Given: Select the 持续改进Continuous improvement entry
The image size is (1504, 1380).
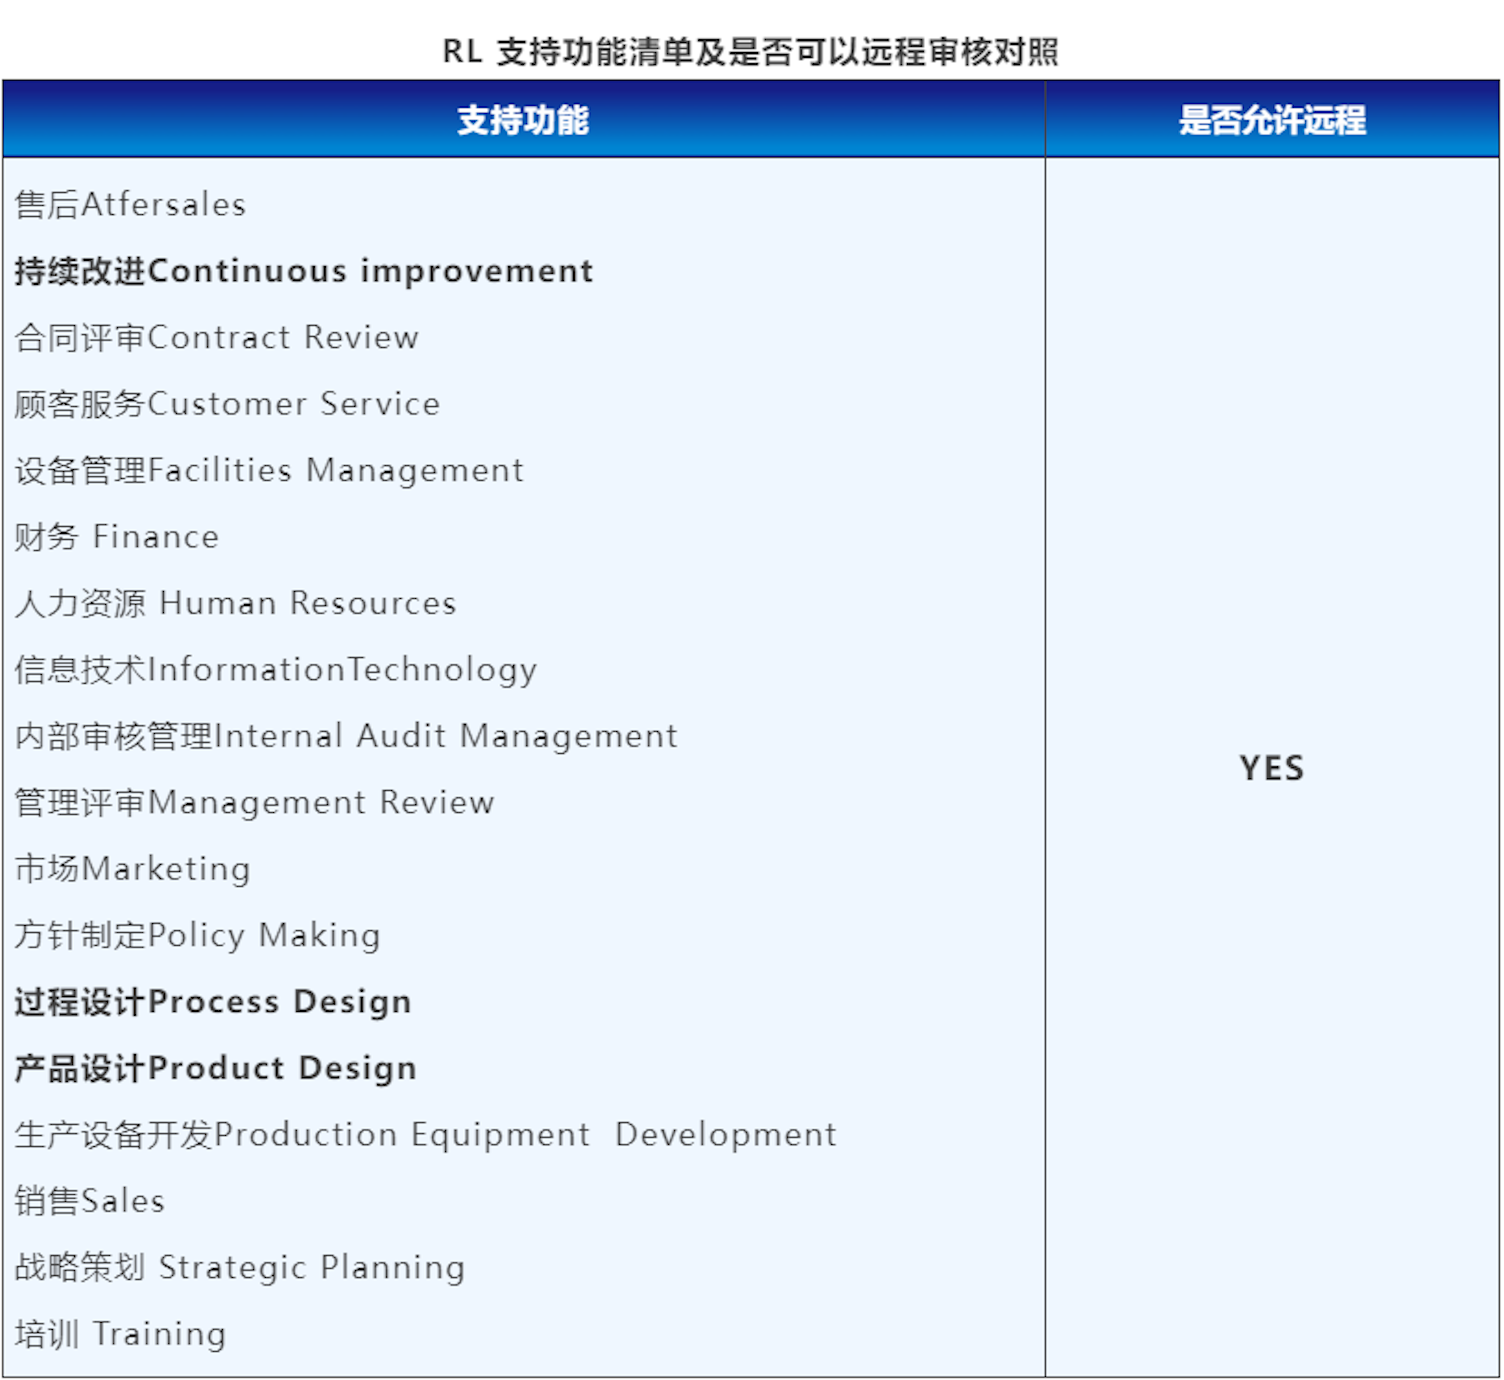Looking at the screenshot, I should tap(300, 271).
